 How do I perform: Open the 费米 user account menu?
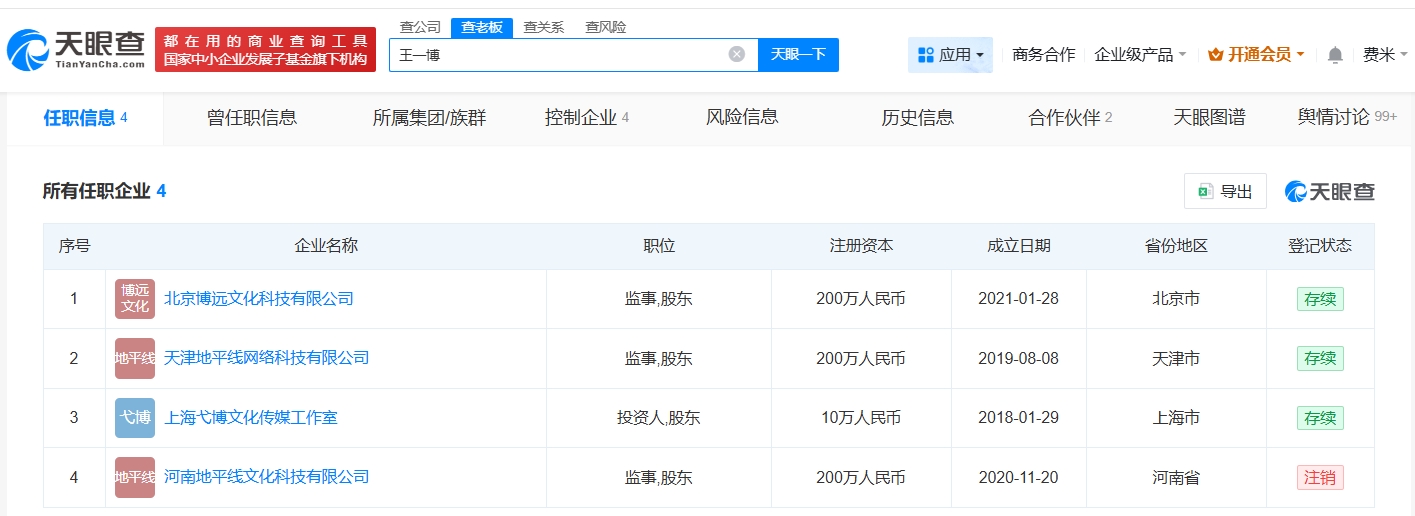1384,55
